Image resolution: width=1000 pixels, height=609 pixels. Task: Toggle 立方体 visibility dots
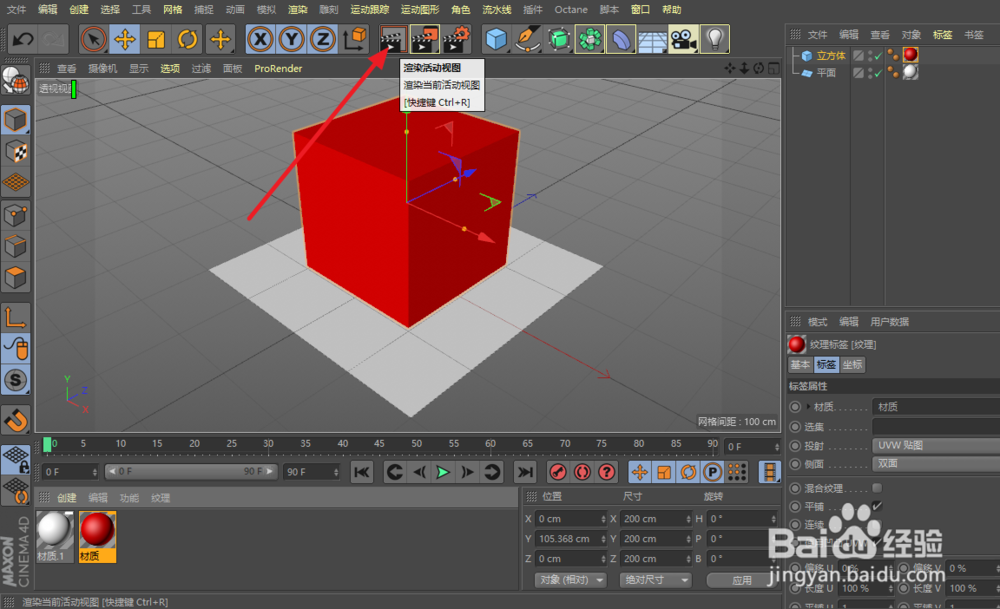pos(871,56)
